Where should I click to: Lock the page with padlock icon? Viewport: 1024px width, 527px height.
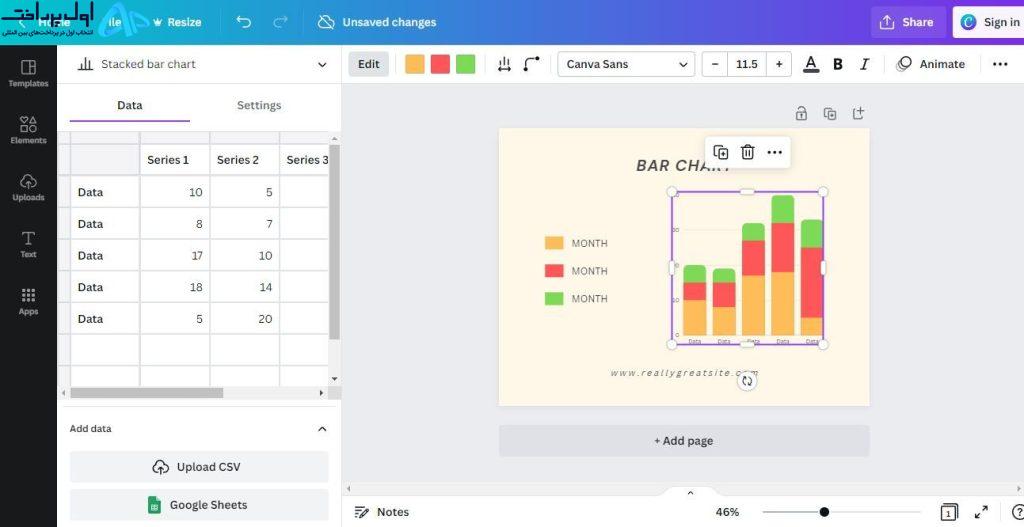(x=801, y=114)
